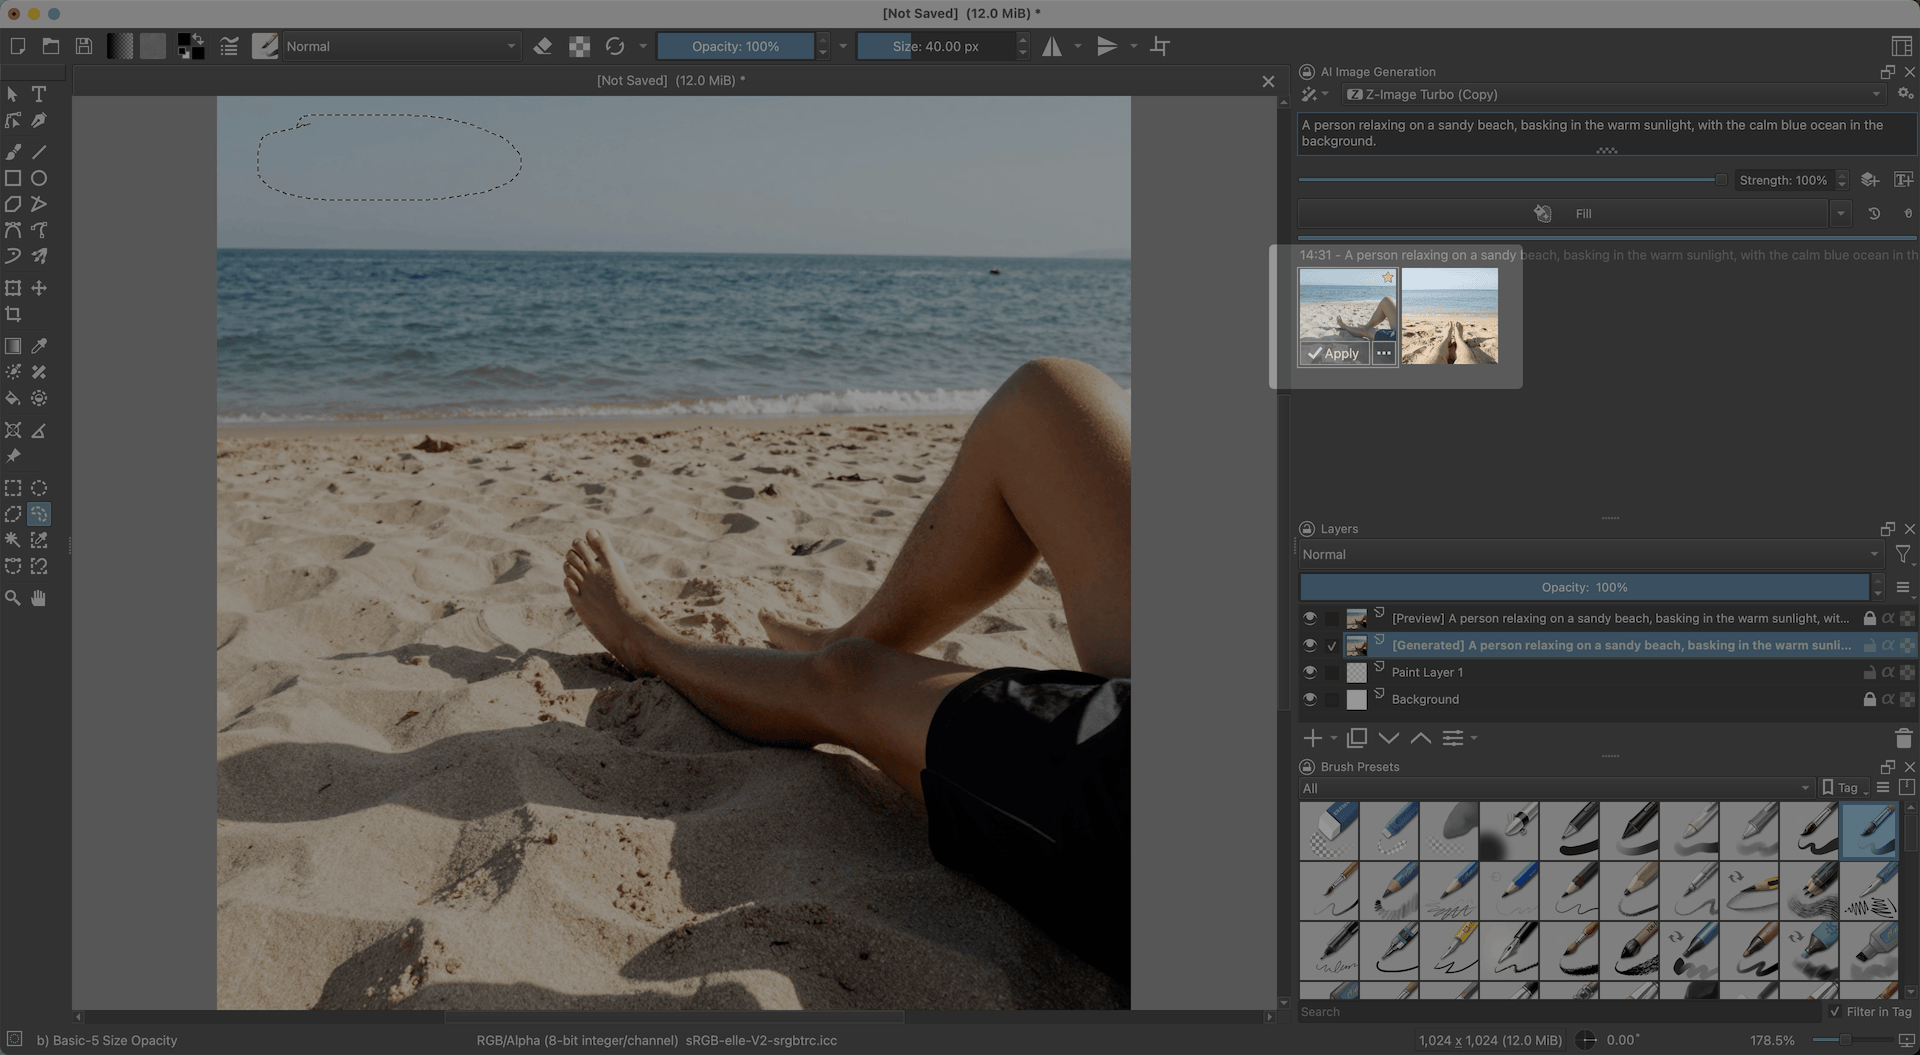Activate the Pan hand tool

click(39, 598)
